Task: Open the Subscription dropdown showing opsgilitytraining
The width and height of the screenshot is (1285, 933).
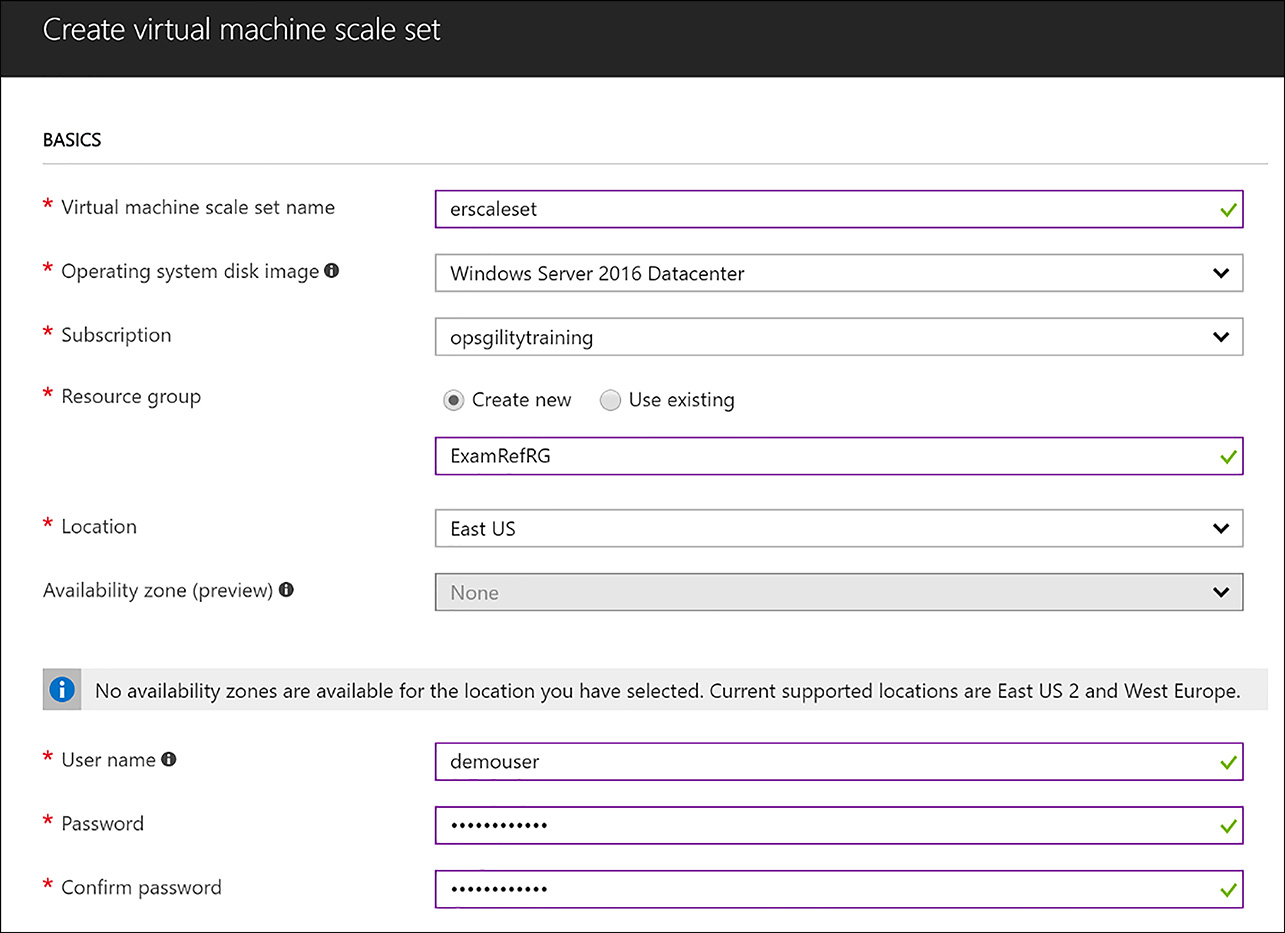Action: (x=839, y=337)
